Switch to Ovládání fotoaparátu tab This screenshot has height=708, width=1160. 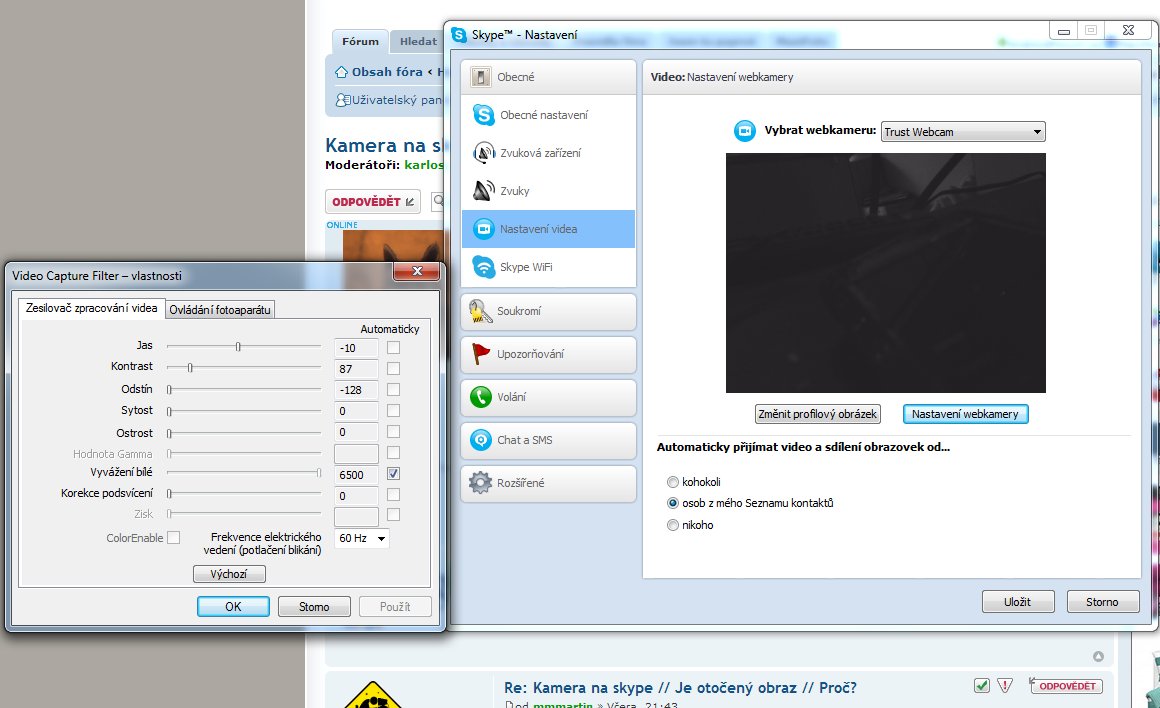(220, 310)
